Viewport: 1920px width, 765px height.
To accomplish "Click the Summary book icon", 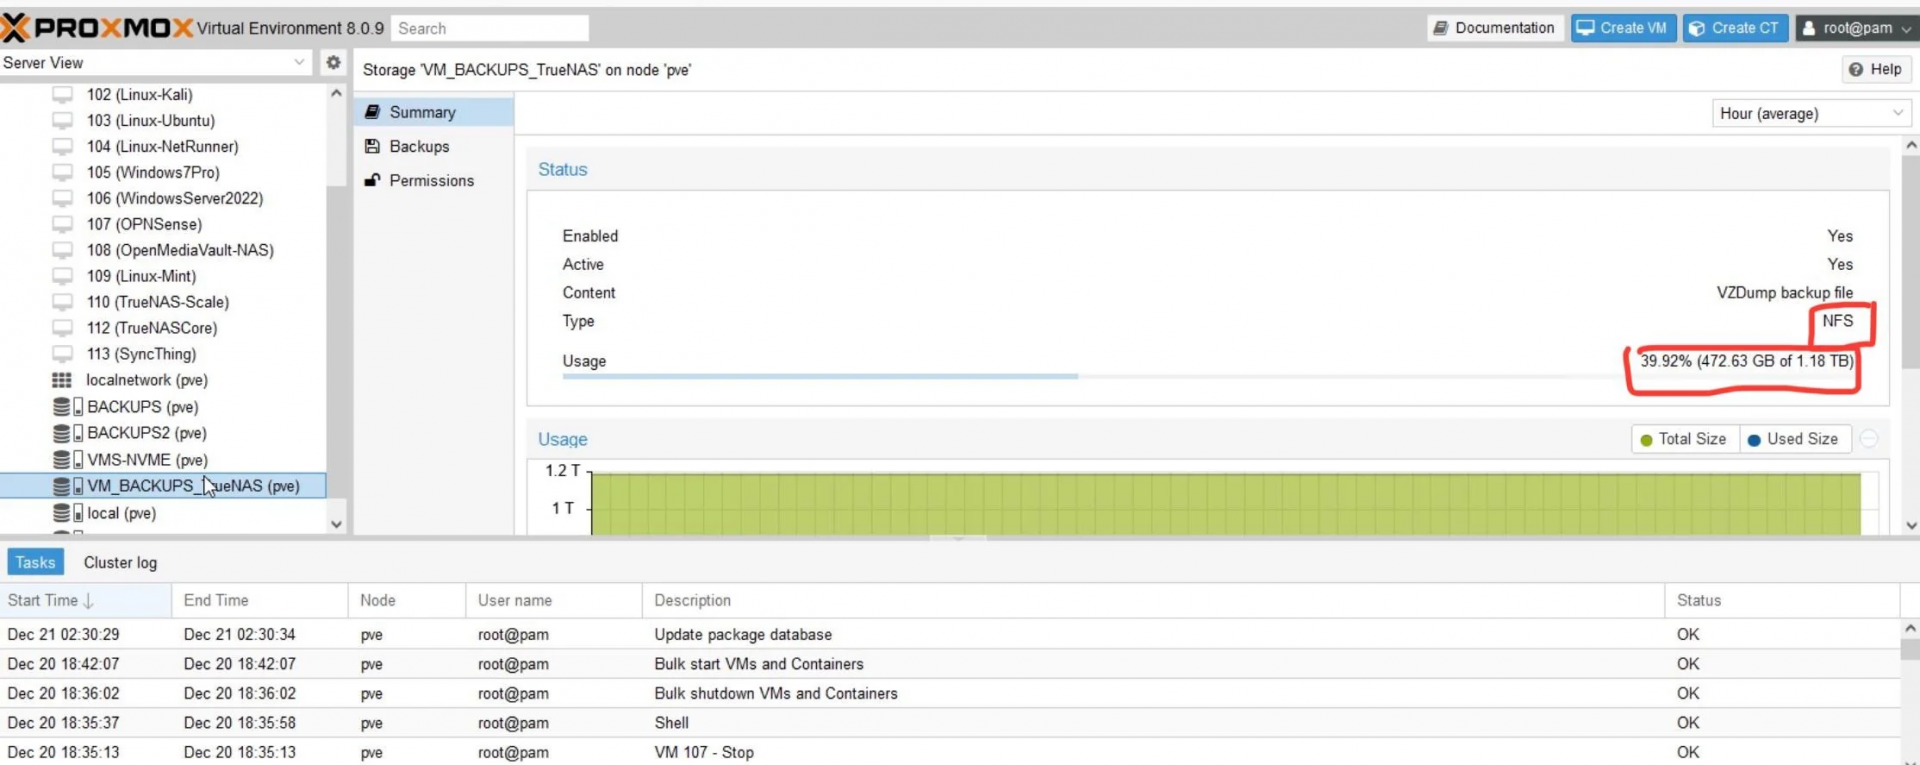I will point(372,112).
